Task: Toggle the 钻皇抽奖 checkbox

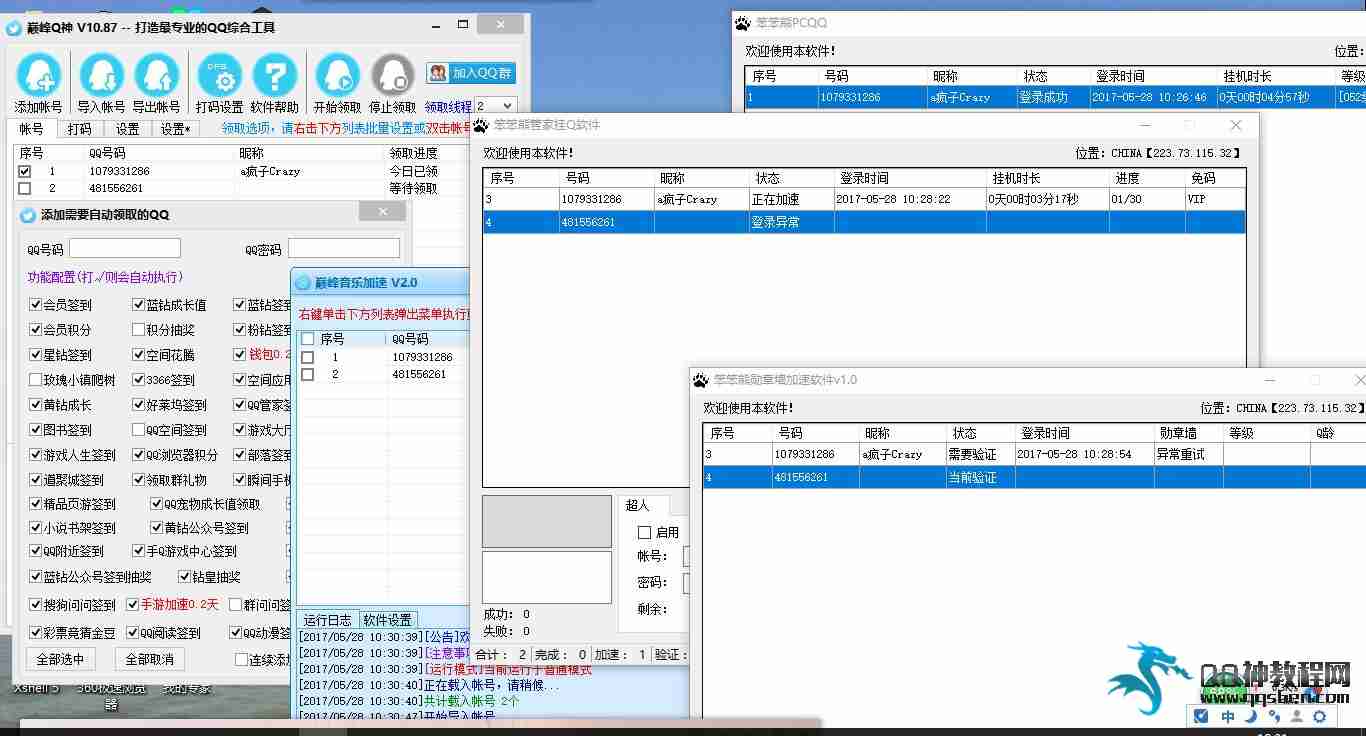Action: tap(185, 577)
